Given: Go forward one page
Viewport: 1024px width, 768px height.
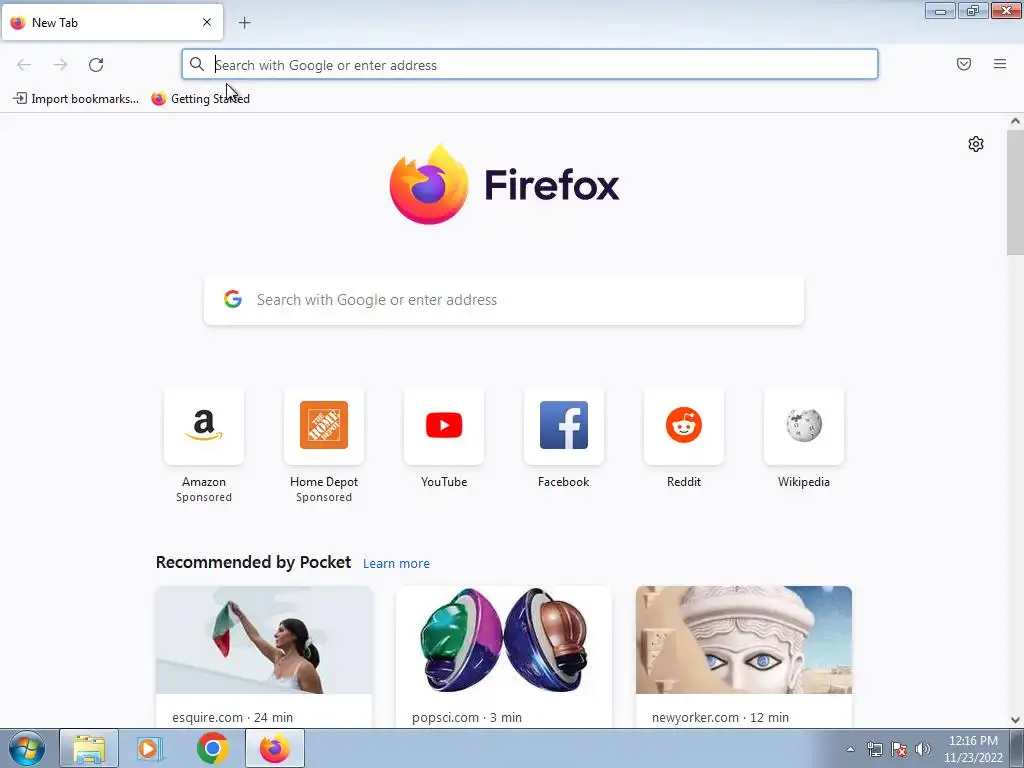Looking at the screenshot, I should [x=60, y=65].
